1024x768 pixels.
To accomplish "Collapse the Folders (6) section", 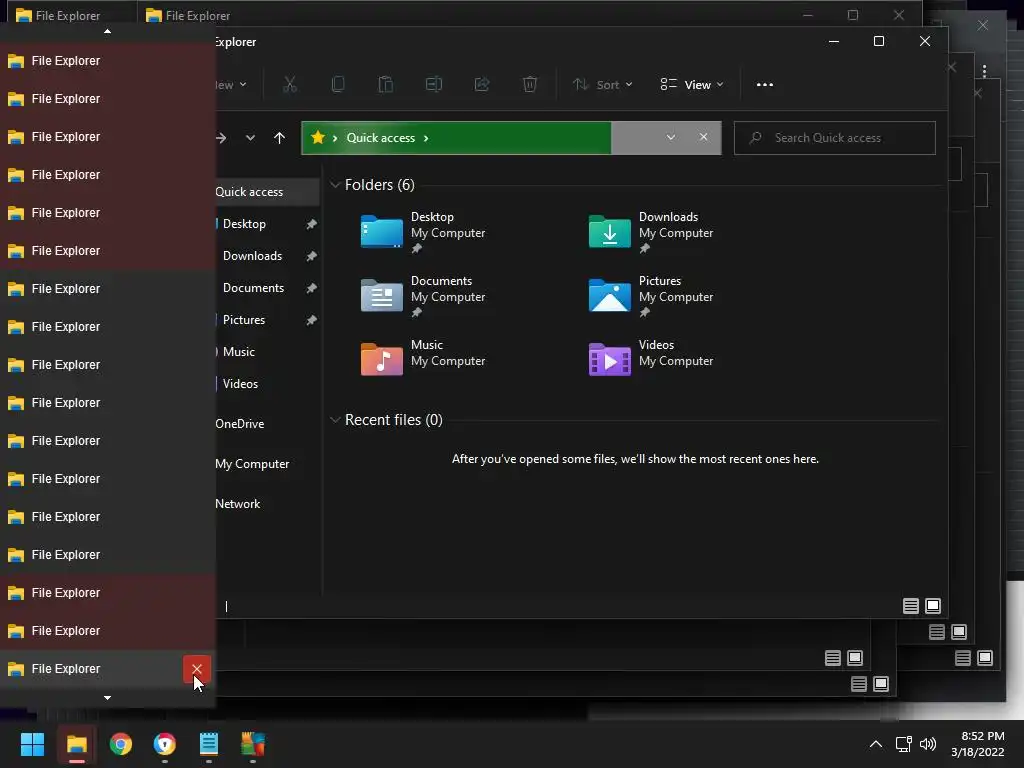I will (x=335, y=185).
